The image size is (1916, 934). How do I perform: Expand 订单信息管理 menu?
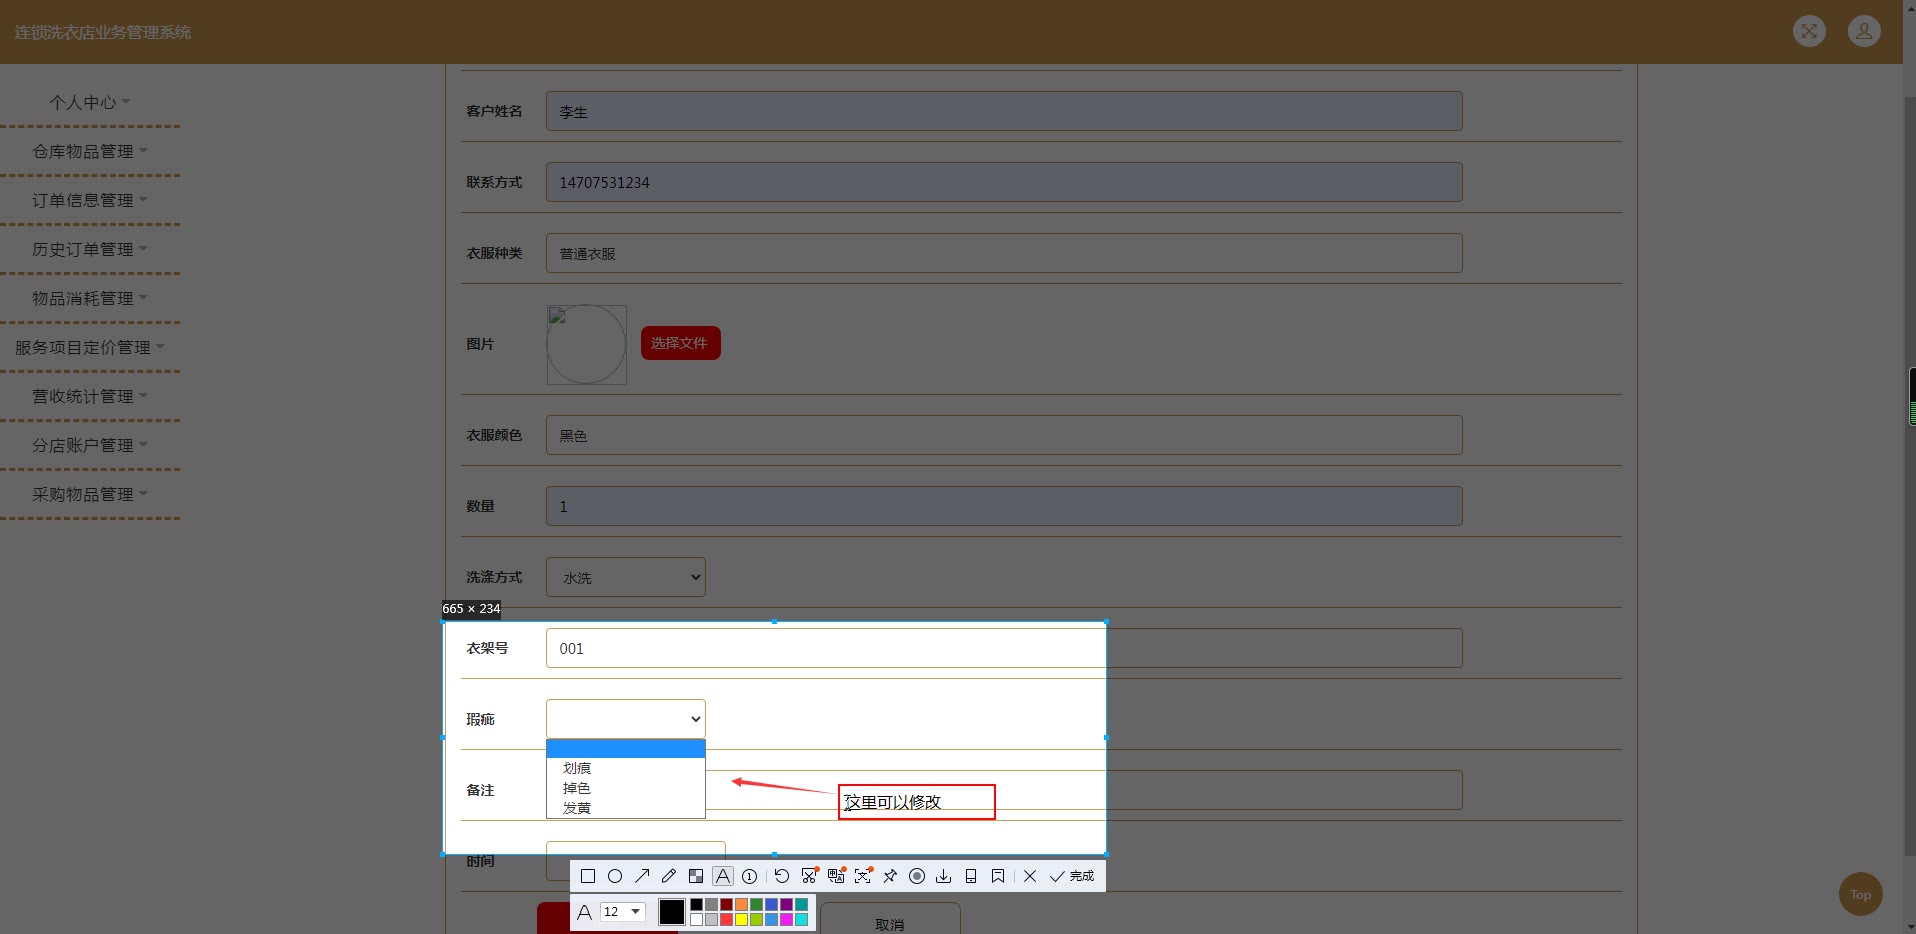point(90,200)
